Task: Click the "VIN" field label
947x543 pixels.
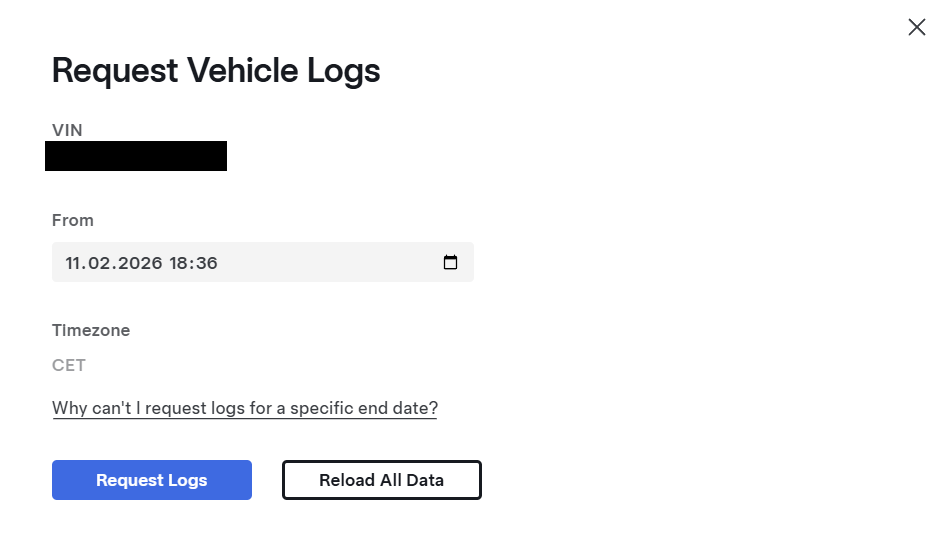Action: pyautogui.click(x=67, y=130)
